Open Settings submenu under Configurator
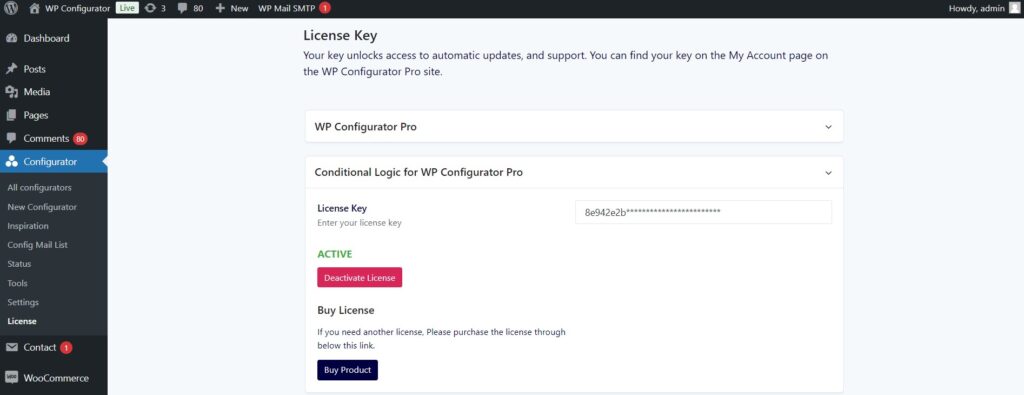 23,302
